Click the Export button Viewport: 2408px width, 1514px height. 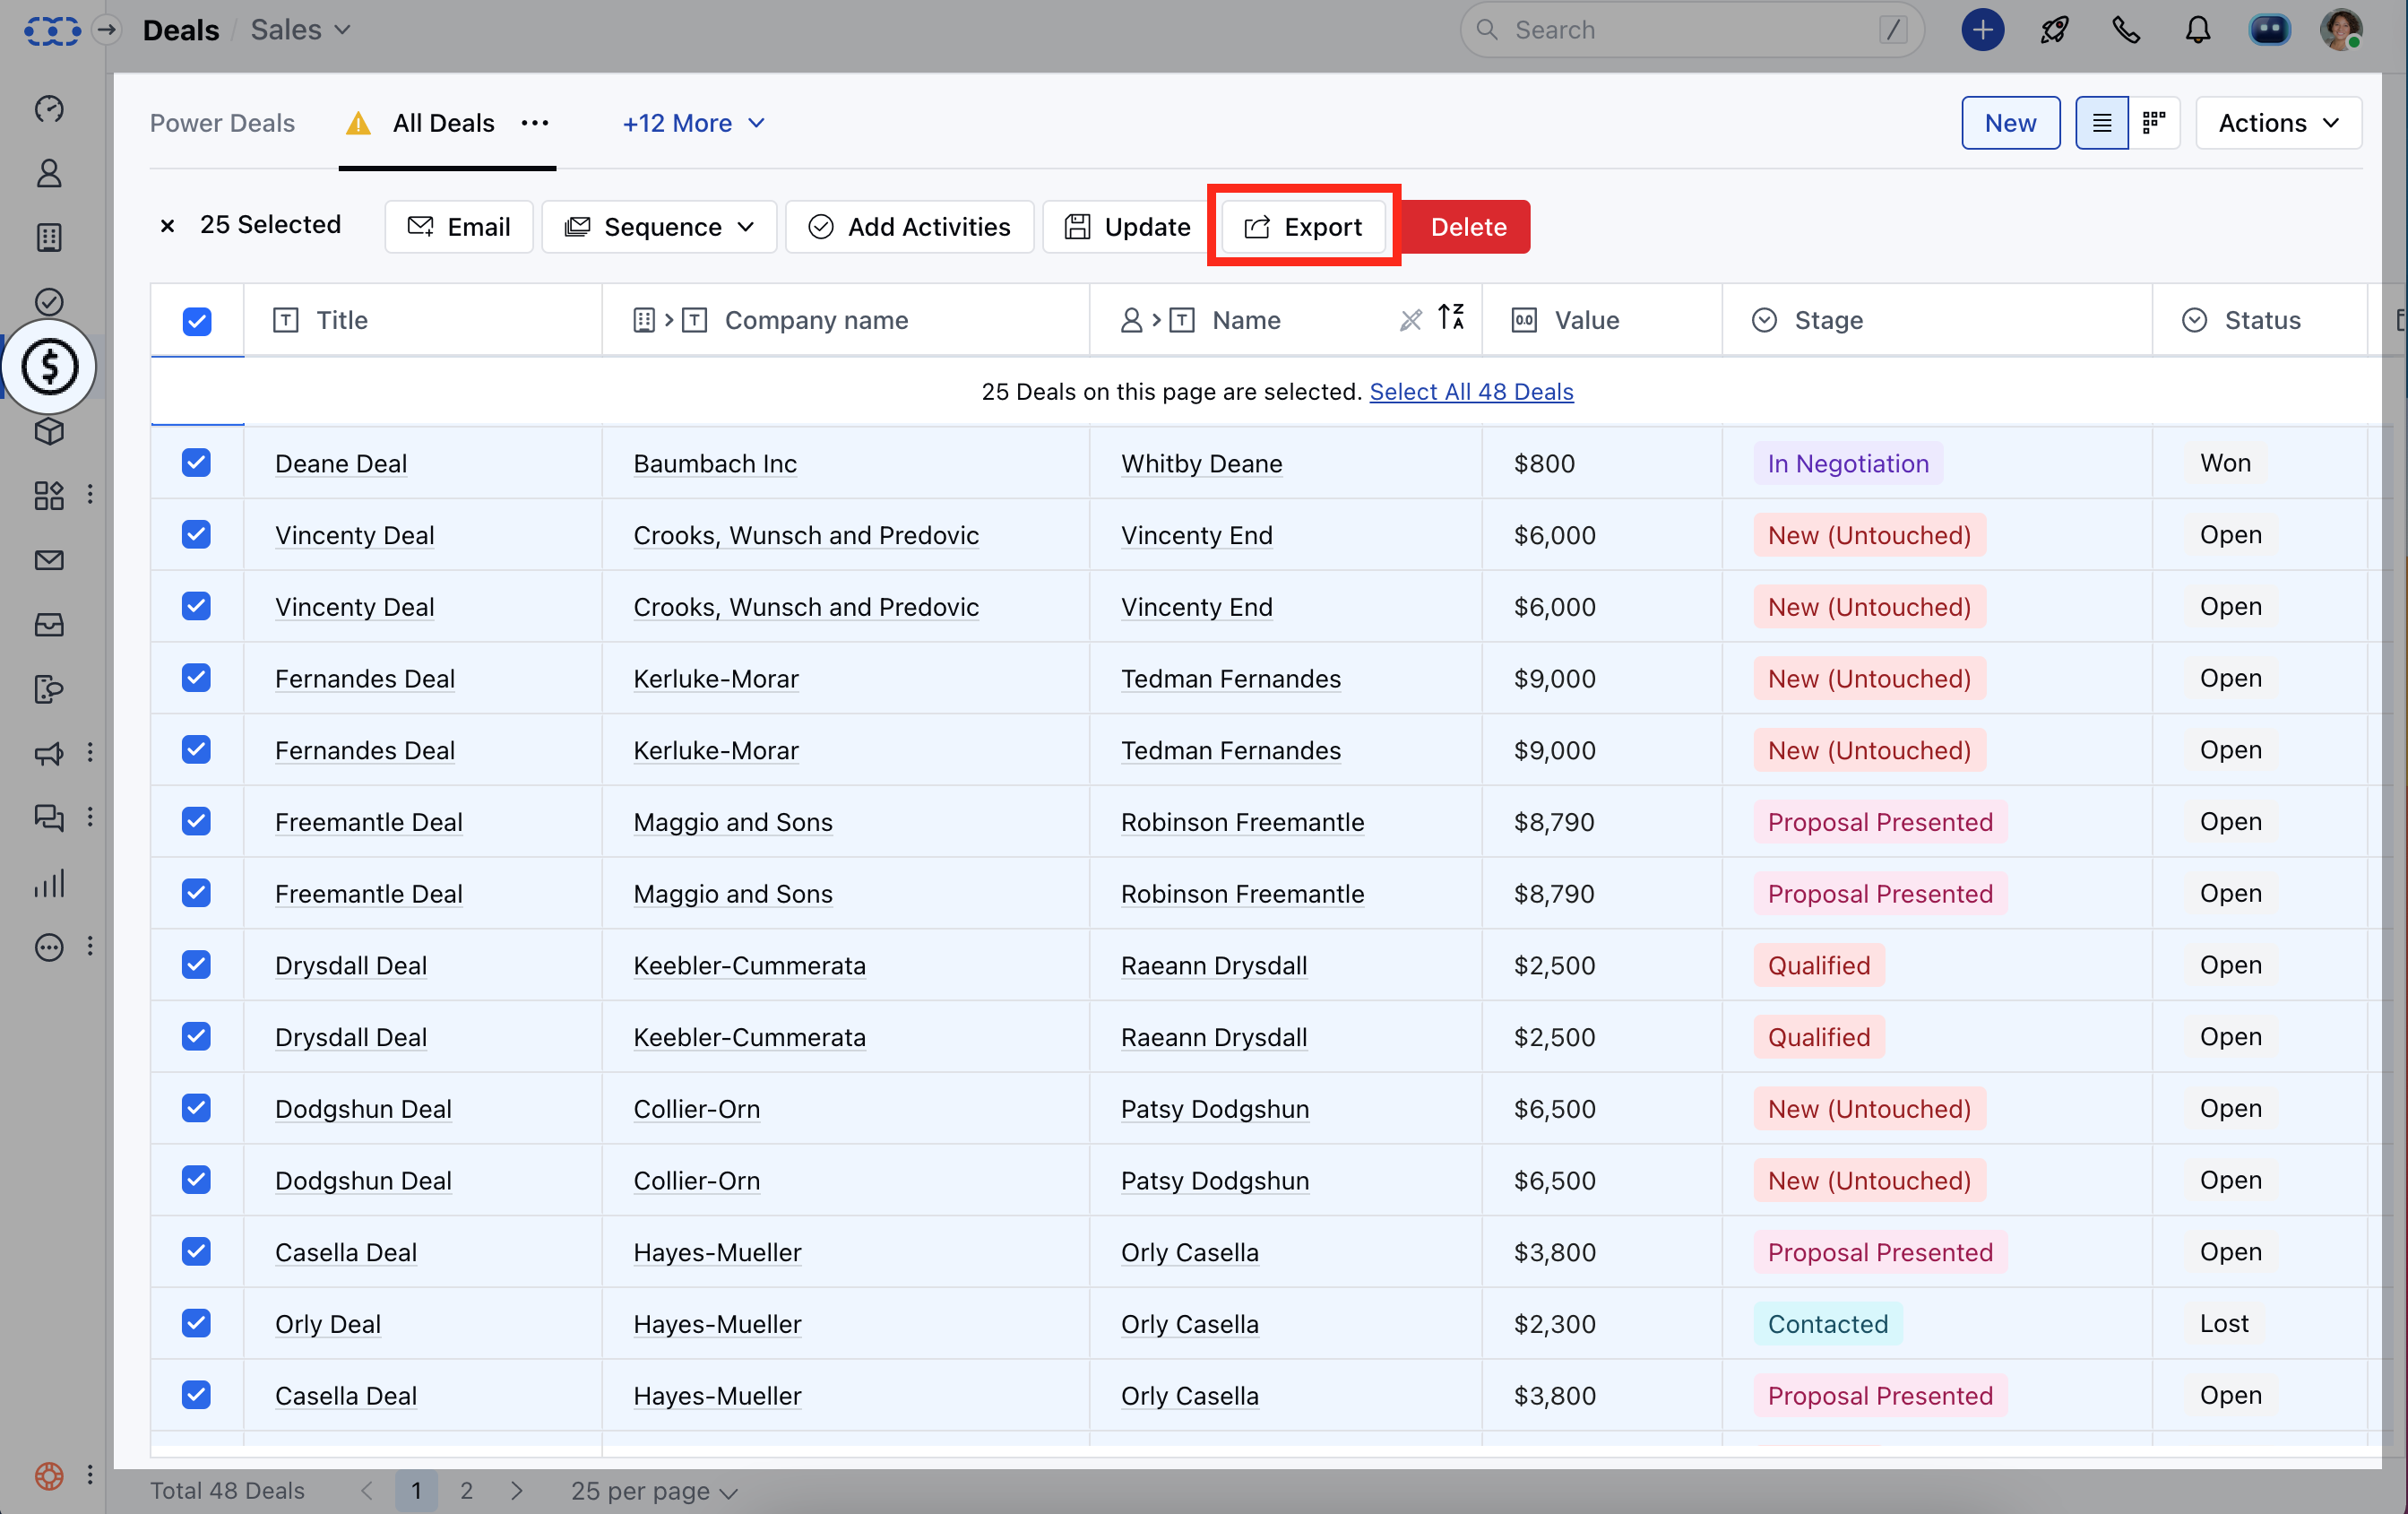point(1303,227)
